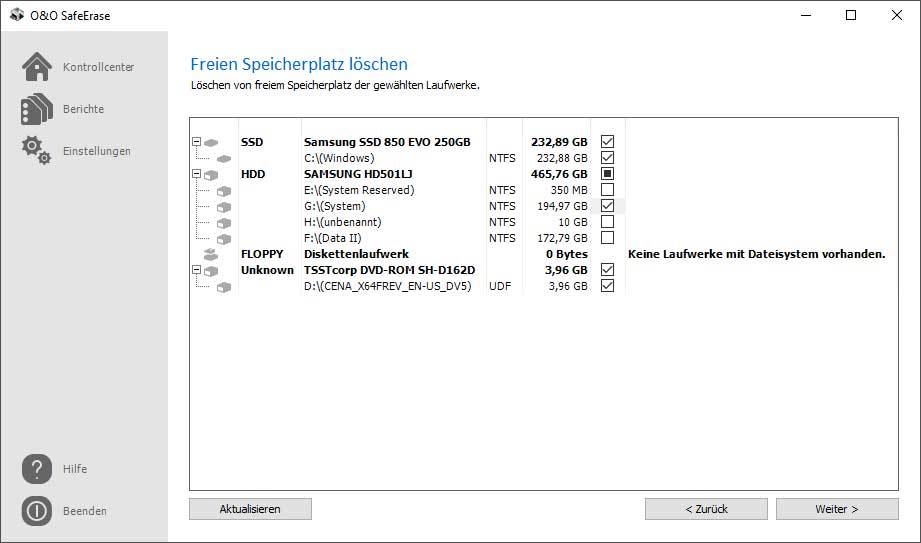921x543 pixels.
Task: Open Berichte via the documents icon
Action: click(x=37, y=109)
